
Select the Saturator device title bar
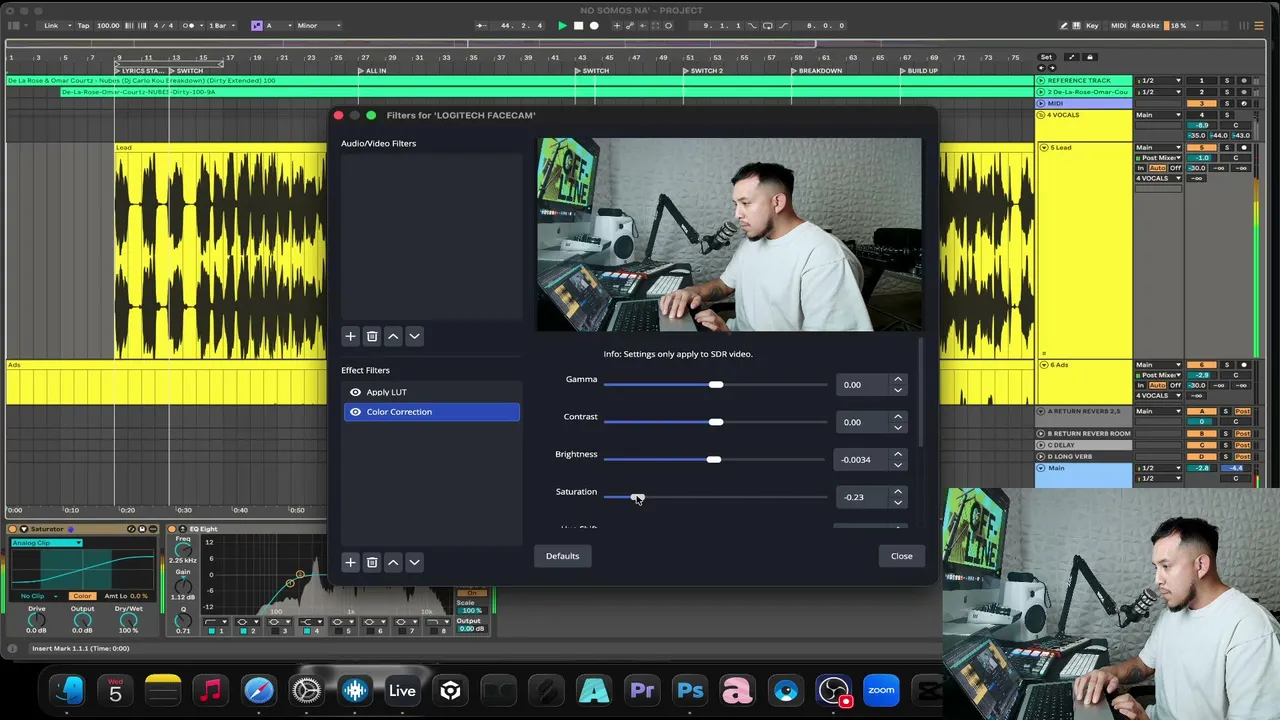point(83,529)
